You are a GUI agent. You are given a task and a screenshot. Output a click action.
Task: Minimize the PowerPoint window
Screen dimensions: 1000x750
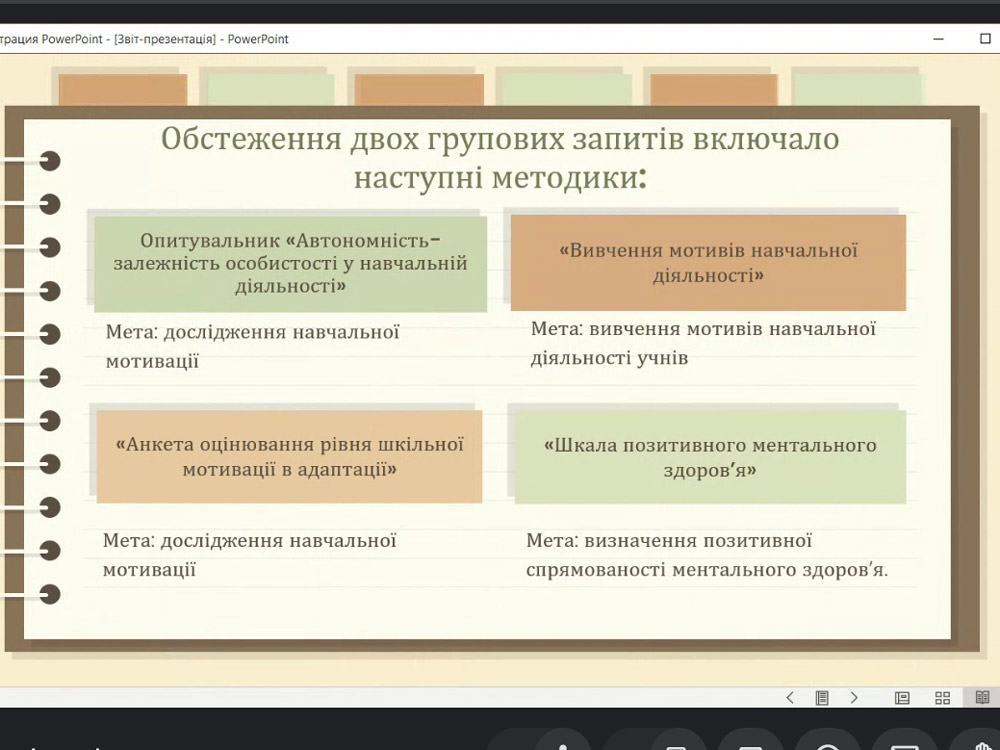pos(938,39)
